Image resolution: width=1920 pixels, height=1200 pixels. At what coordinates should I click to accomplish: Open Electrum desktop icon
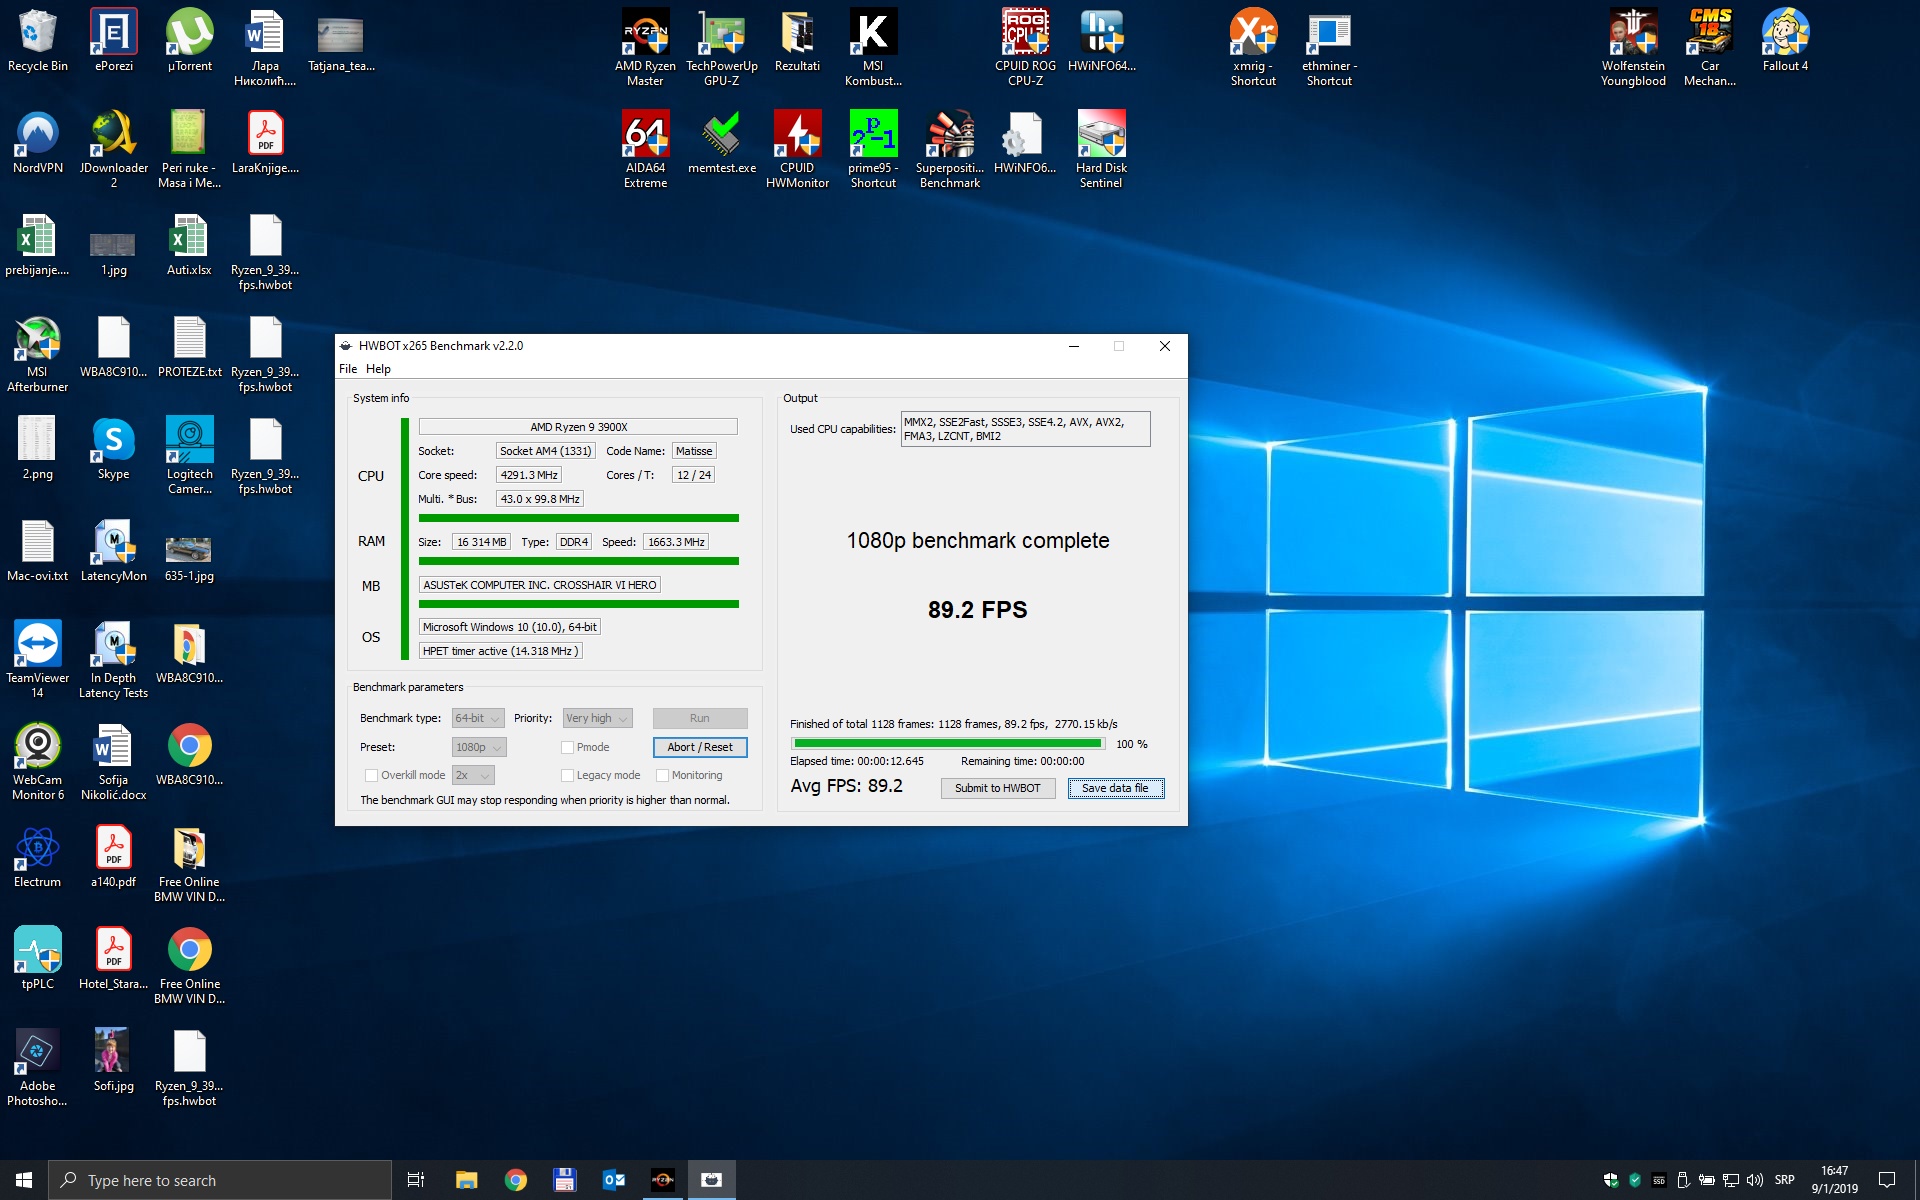point(37,856)
